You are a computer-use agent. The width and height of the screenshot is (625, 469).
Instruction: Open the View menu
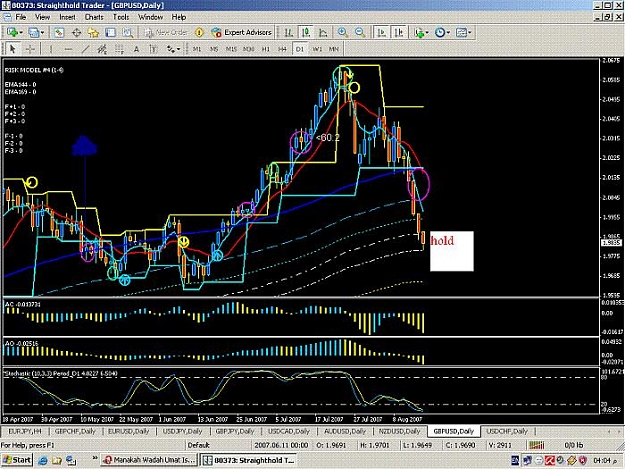click(42, 17)
